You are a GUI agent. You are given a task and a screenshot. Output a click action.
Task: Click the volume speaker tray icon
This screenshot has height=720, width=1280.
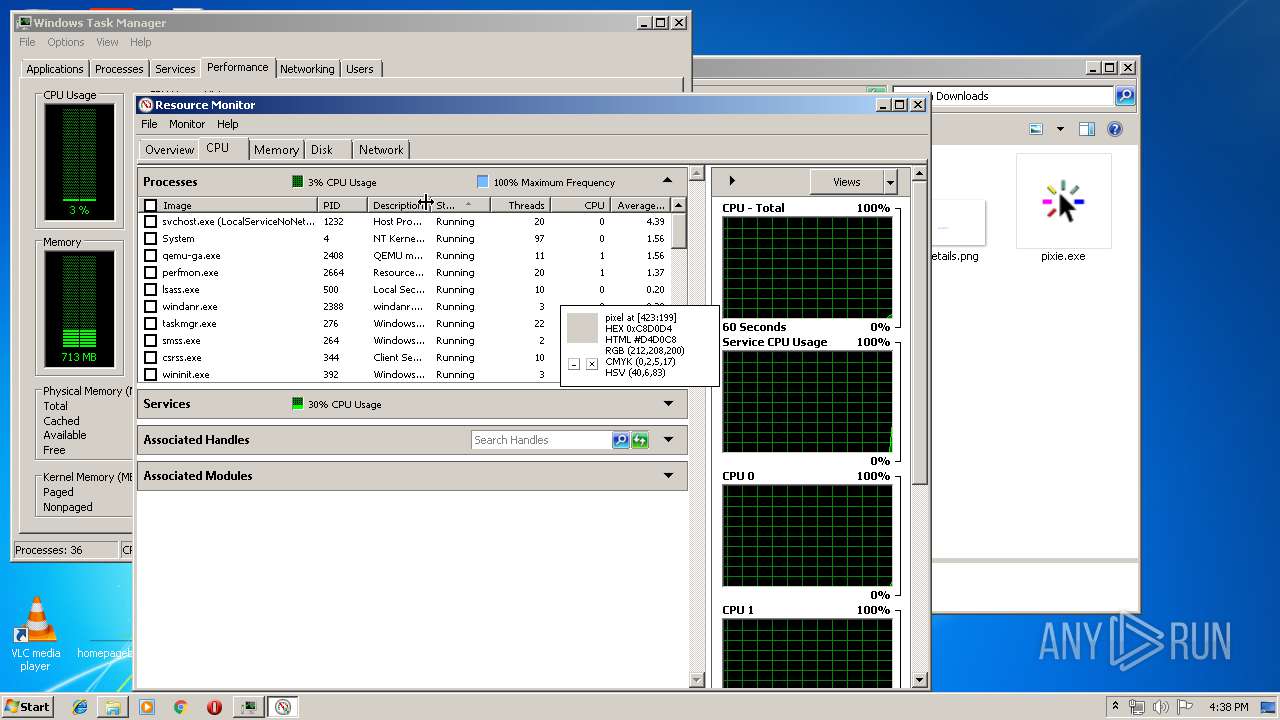click(x=1162, y=707)
